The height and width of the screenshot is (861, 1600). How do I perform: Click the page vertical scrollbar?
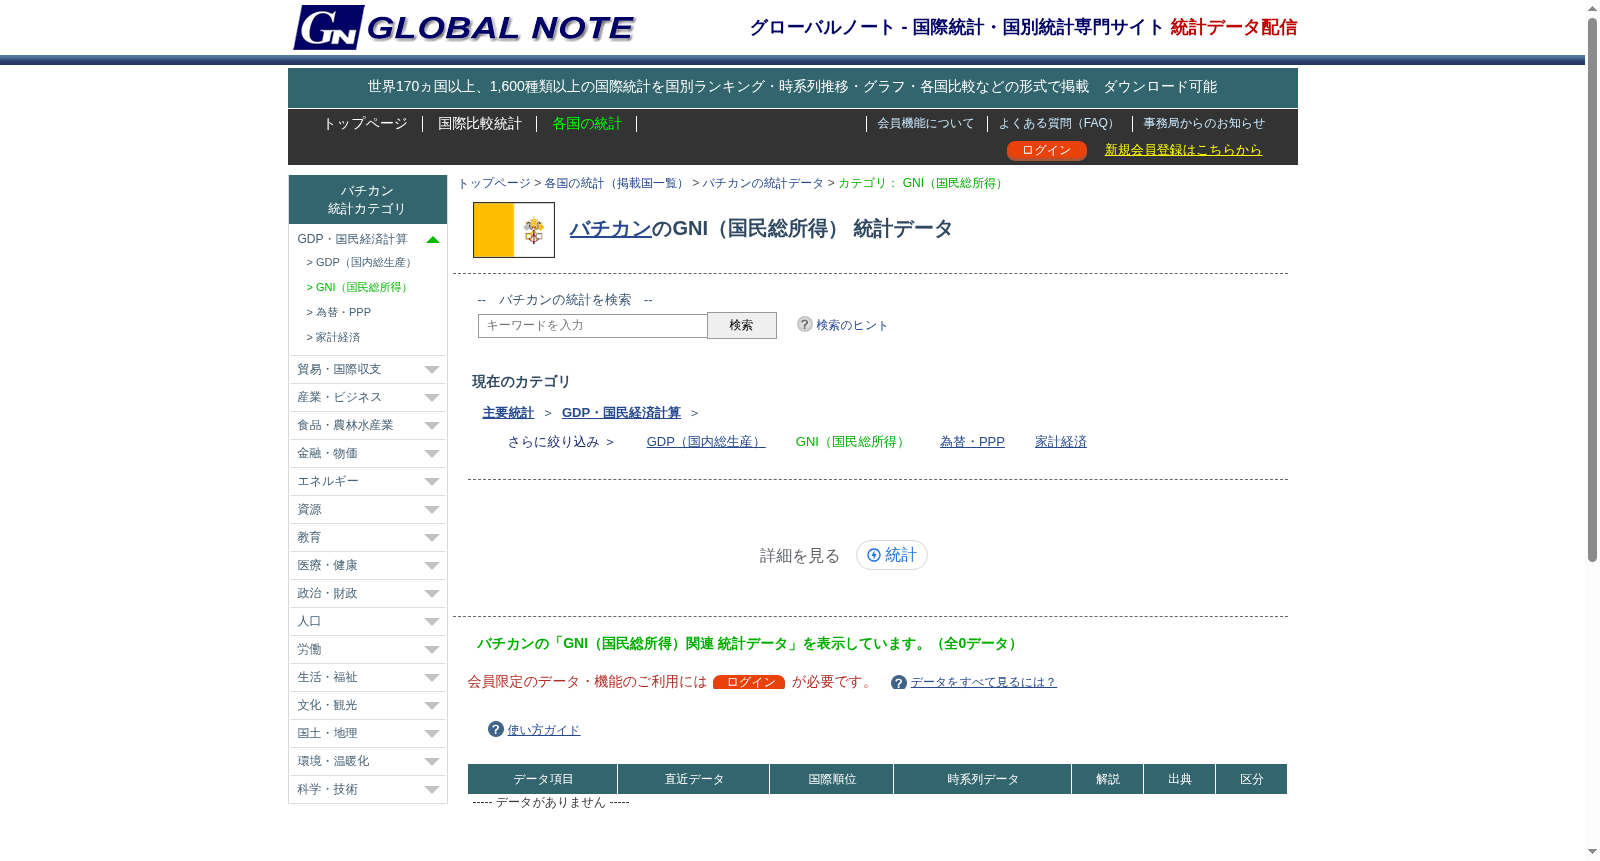(1592, 290)
